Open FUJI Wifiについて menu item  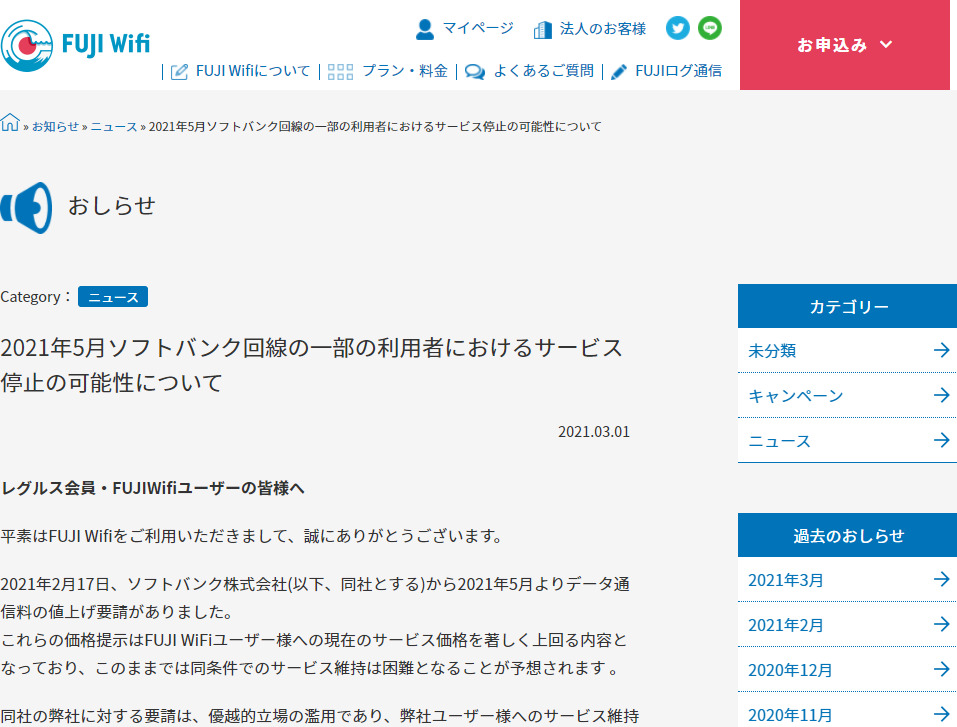coord(253,71)
